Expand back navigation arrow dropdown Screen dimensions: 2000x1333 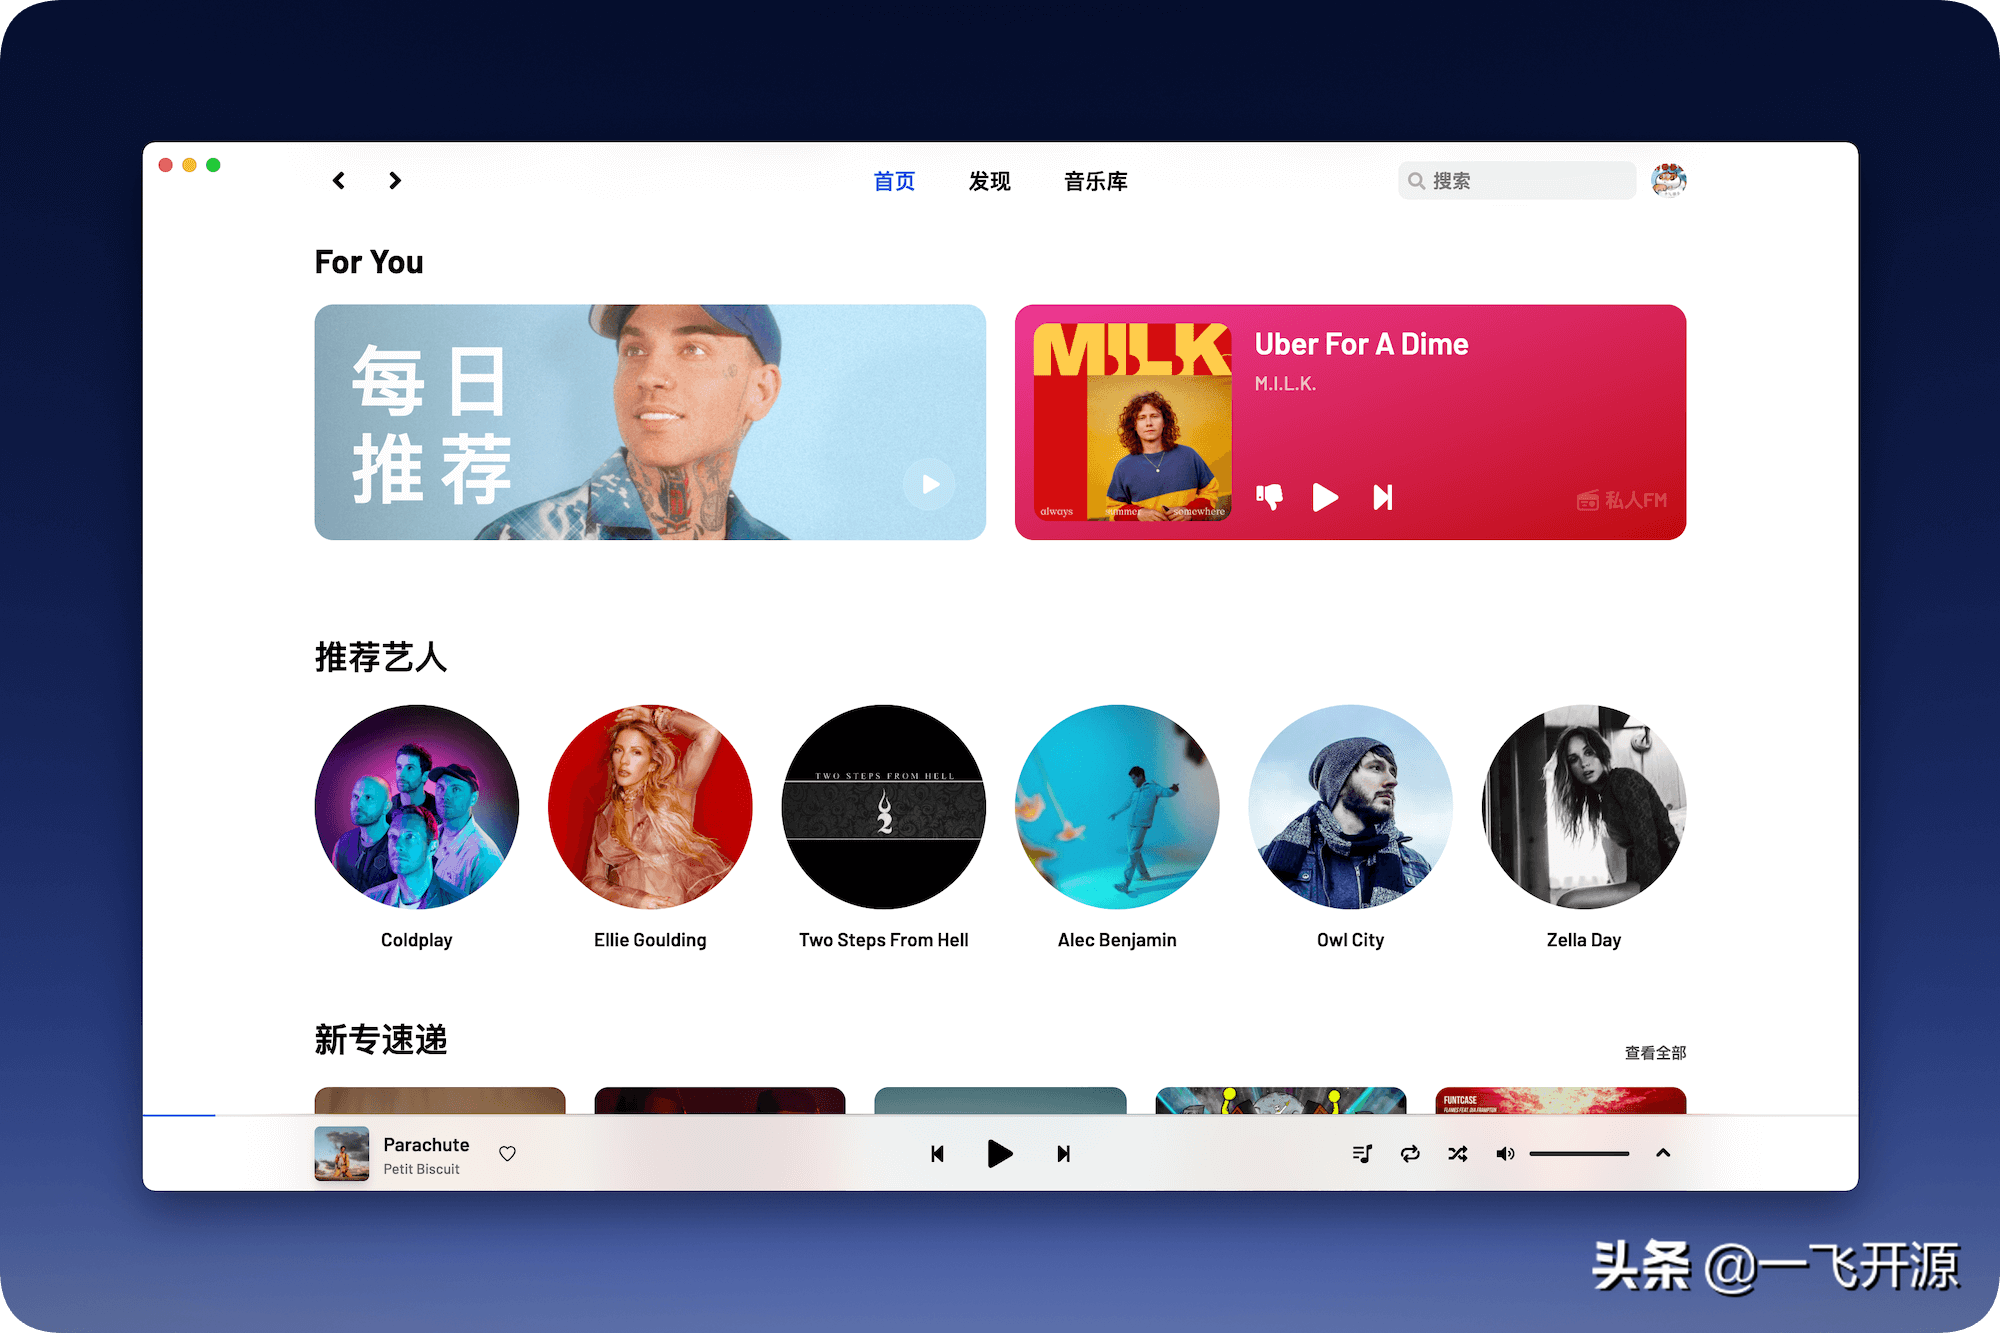338,182
